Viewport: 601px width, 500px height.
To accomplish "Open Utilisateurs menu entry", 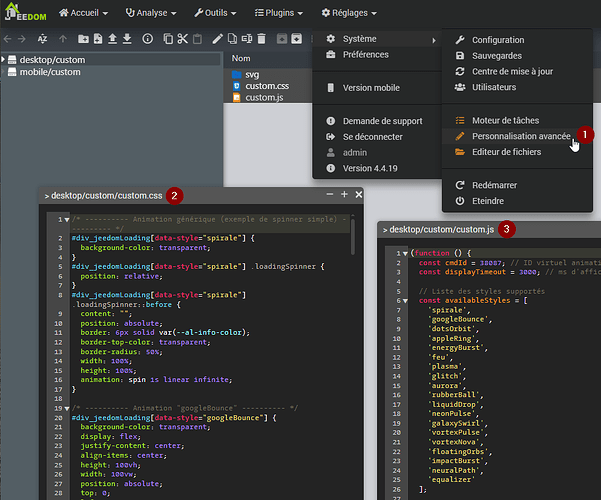I will tap(517, 87).
